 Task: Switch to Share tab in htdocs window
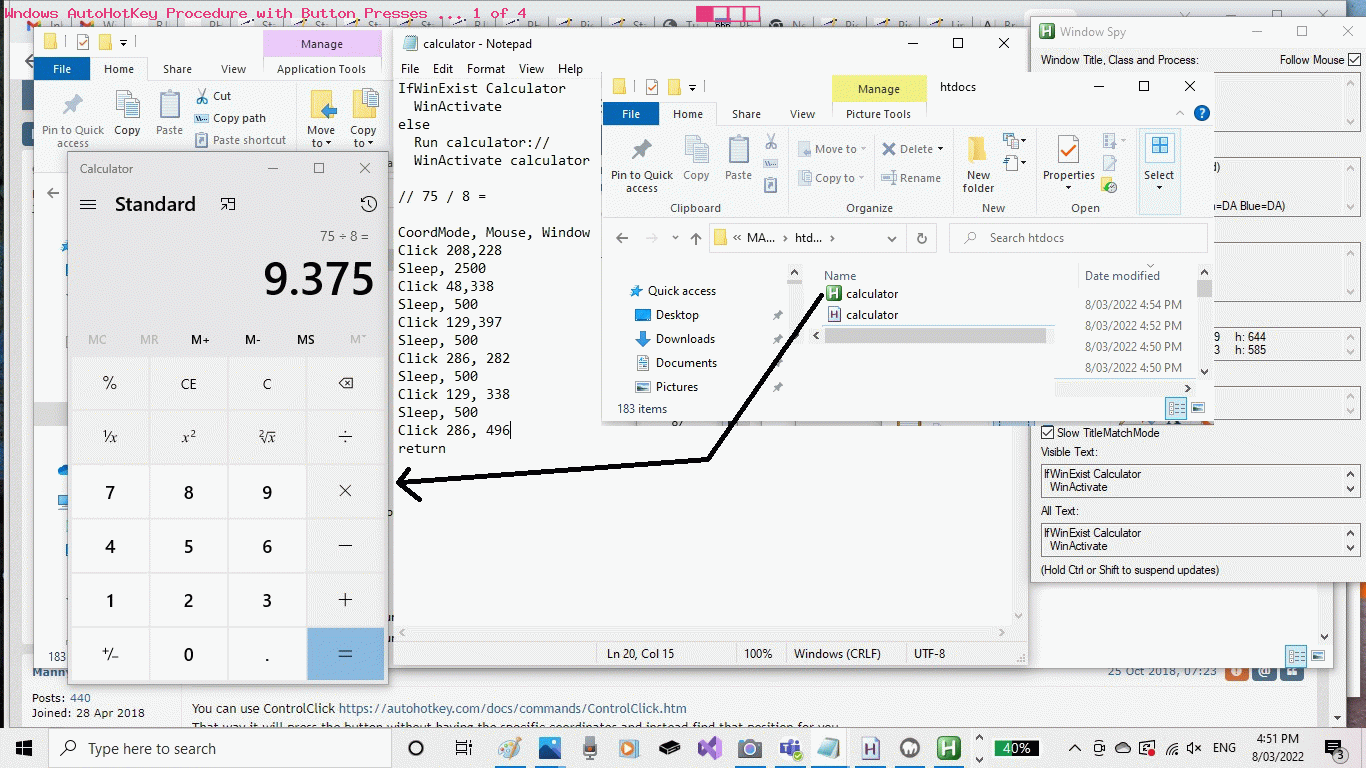pyautogui.click(x=746, y=114)
